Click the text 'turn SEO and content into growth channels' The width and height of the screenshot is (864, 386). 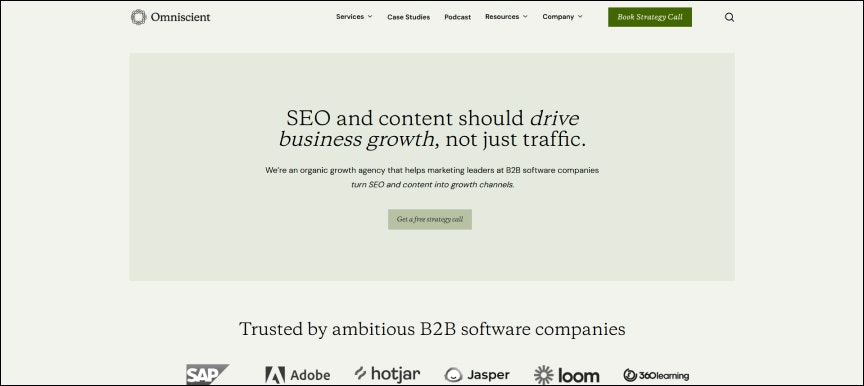point(433,185)
